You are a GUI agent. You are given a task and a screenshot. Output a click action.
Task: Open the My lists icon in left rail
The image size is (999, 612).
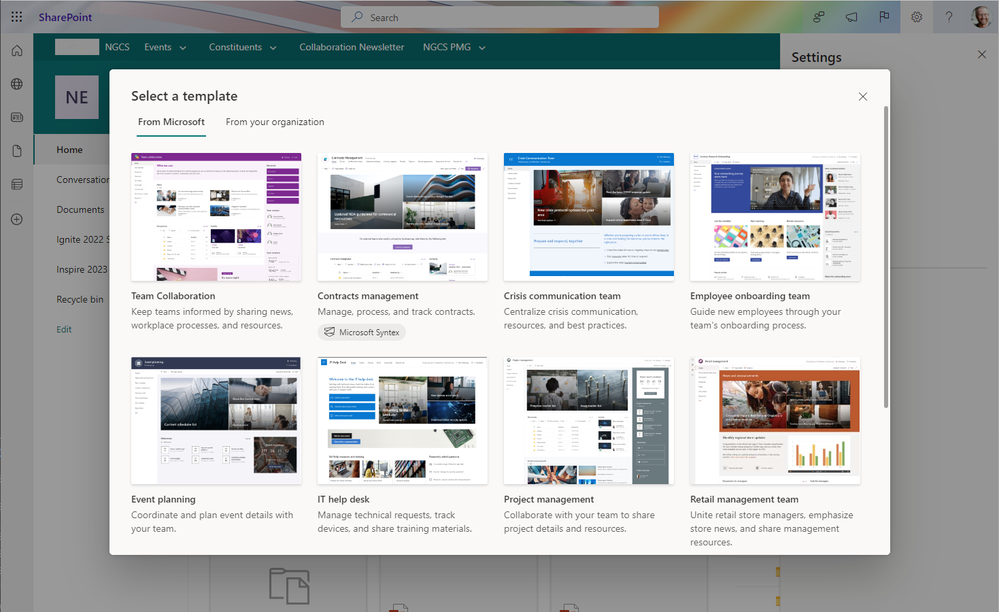[x=17, y=185]
